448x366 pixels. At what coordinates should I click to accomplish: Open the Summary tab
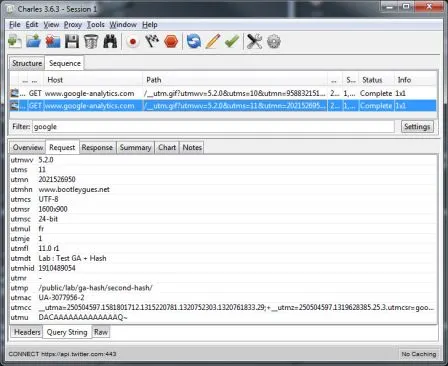pyautogui.click(x=135, y=147)
